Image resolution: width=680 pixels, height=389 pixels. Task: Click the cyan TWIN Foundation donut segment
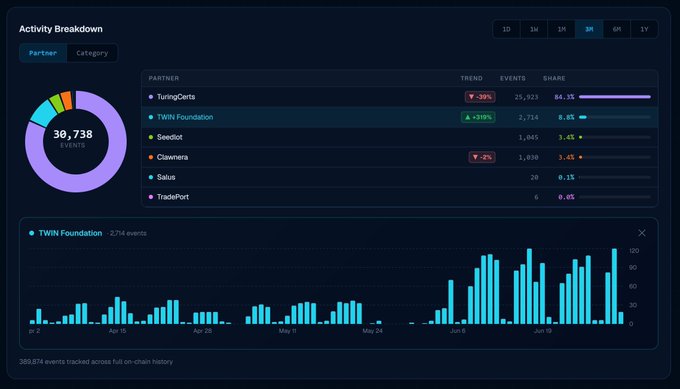coord(43,113)
